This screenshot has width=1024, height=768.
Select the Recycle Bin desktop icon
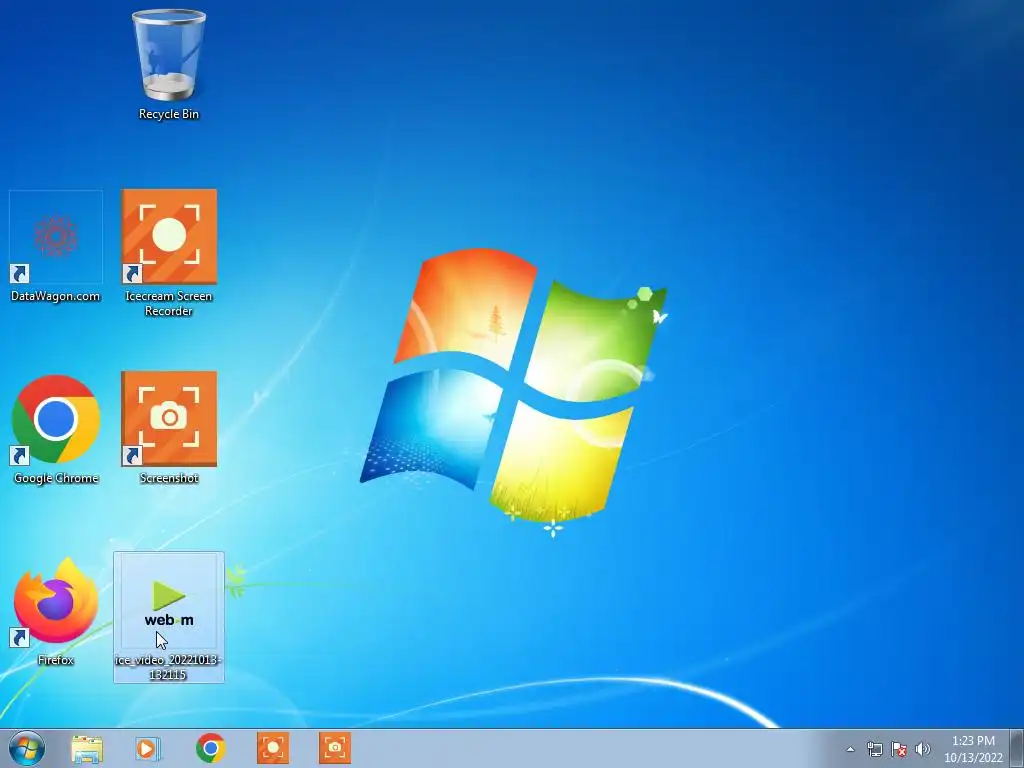[x=168, y=65]
